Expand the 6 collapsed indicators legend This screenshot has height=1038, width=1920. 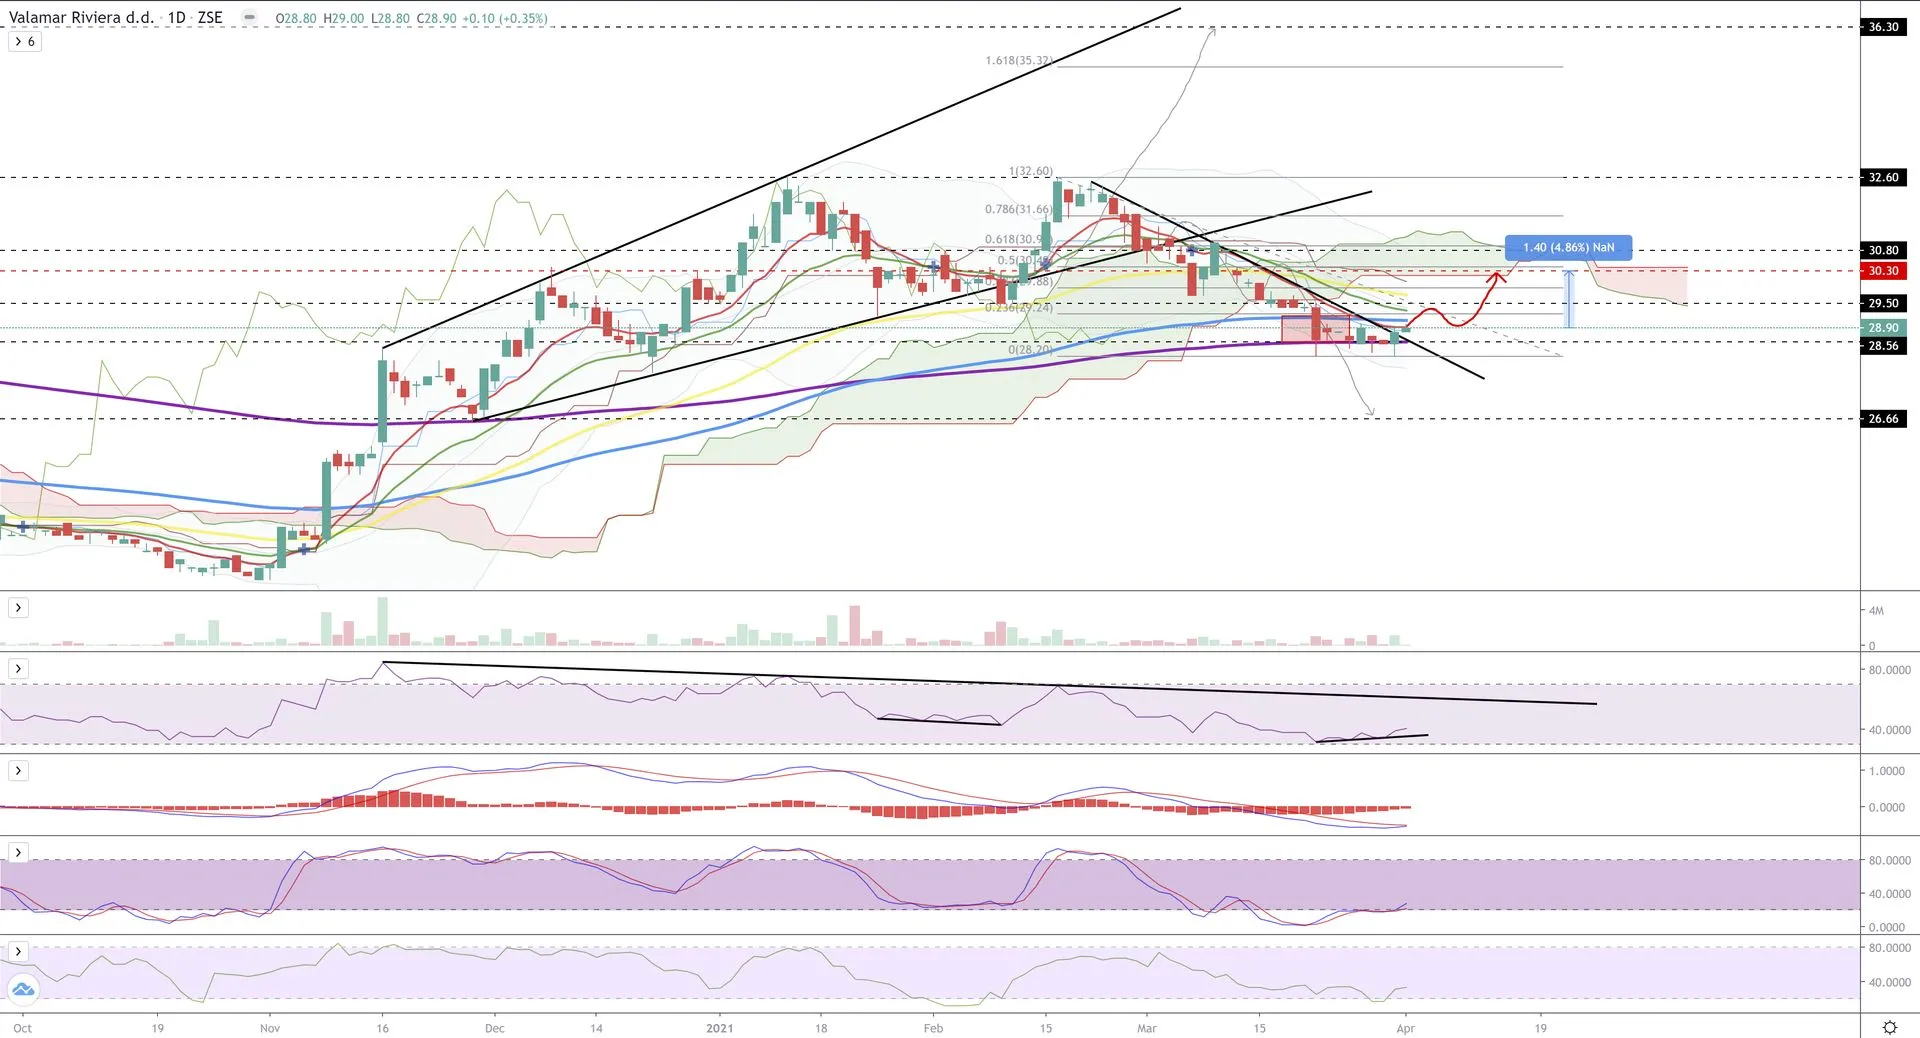click(x=25, y=42)
